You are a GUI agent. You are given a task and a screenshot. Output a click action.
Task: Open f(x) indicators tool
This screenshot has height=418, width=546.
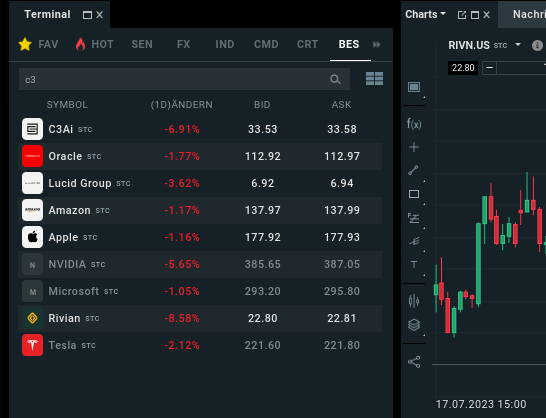click(x=414, y=124)
